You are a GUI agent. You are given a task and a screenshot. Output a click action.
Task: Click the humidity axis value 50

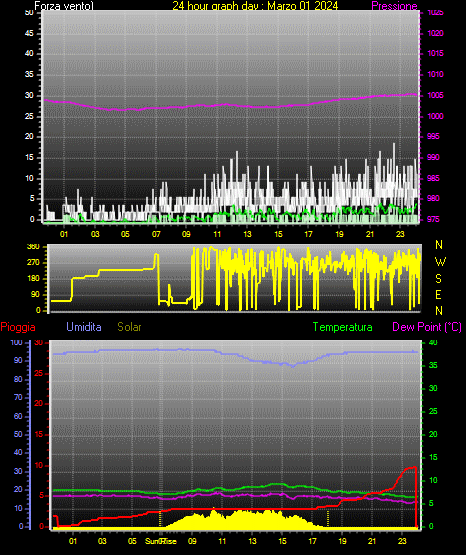tap(18, 434)
